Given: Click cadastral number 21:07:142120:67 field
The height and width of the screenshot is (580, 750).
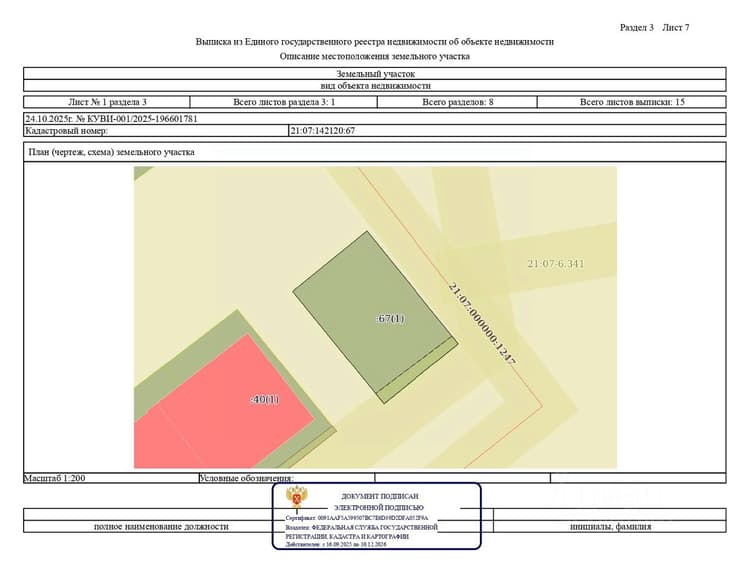Looking at the screenshot, I should tap(507, 131).
